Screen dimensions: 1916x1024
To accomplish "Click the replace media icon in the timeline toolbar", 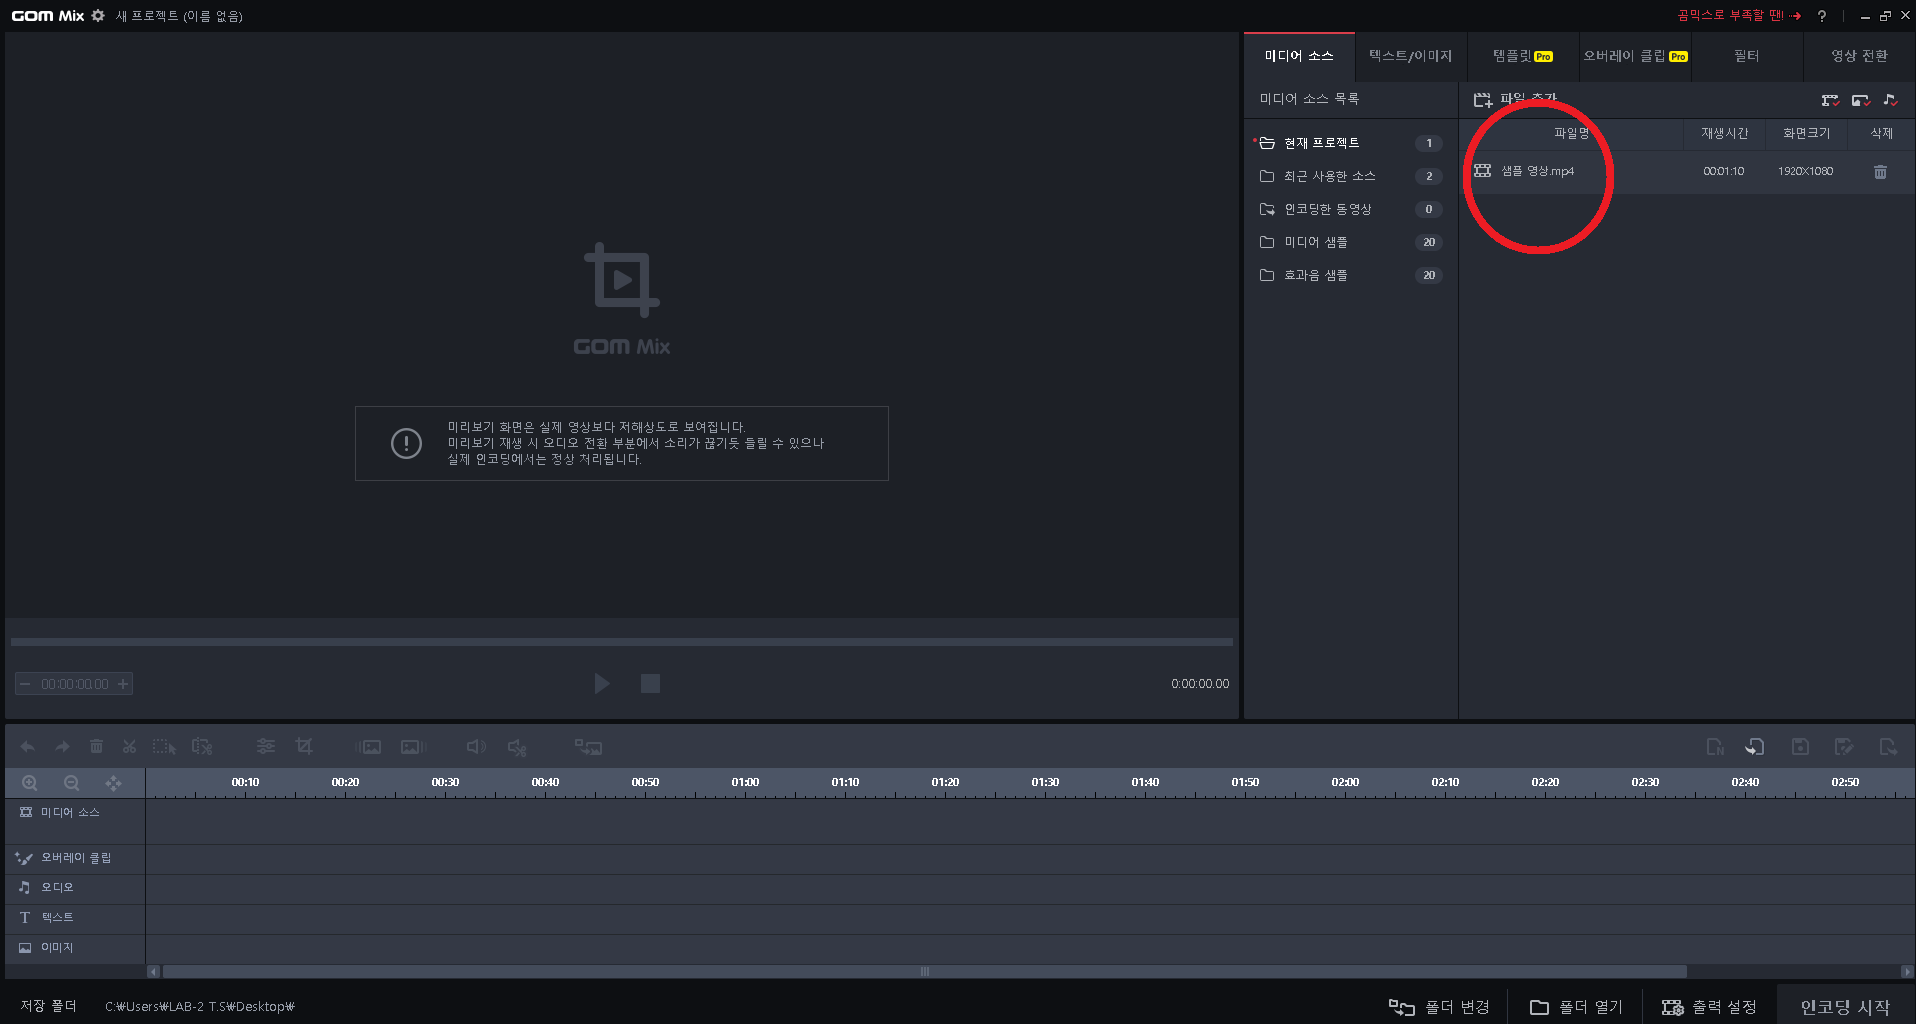I will pyautogui.click(x=588, y=747).
